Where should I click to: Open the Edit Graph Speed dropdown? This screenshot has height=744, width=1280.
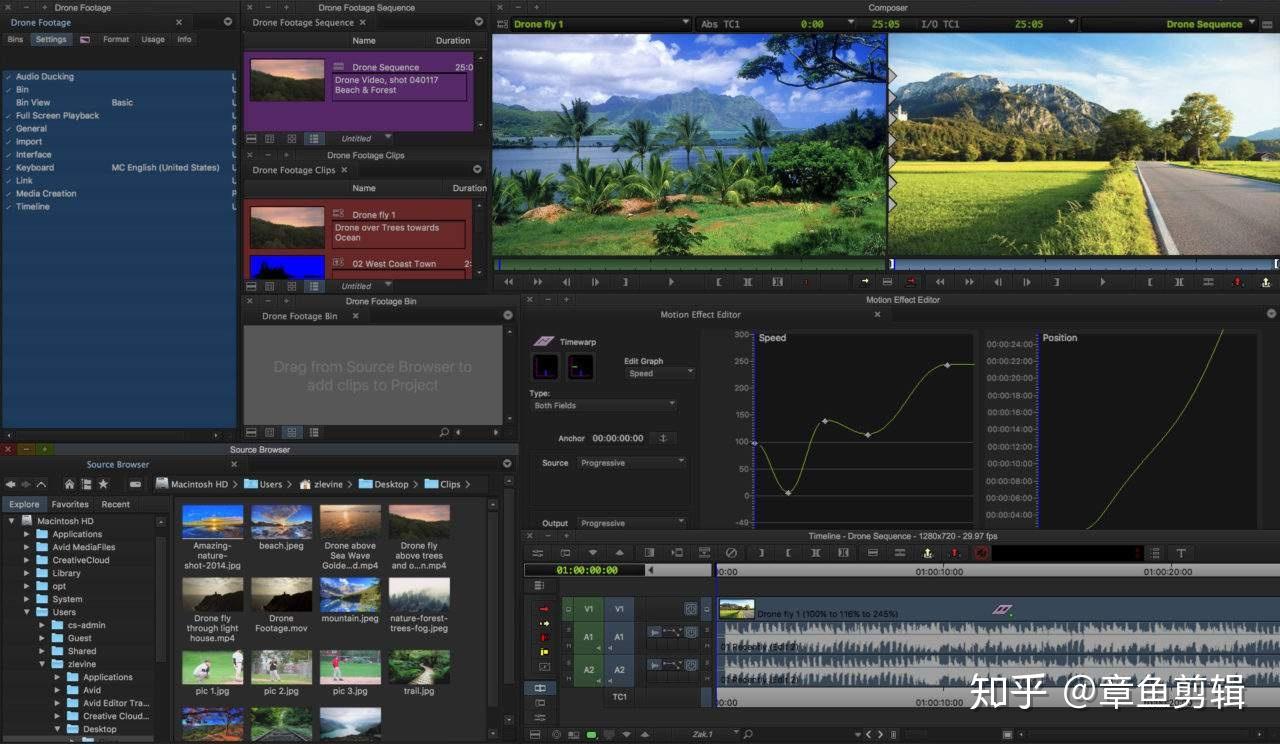click(x=659, y=373)
